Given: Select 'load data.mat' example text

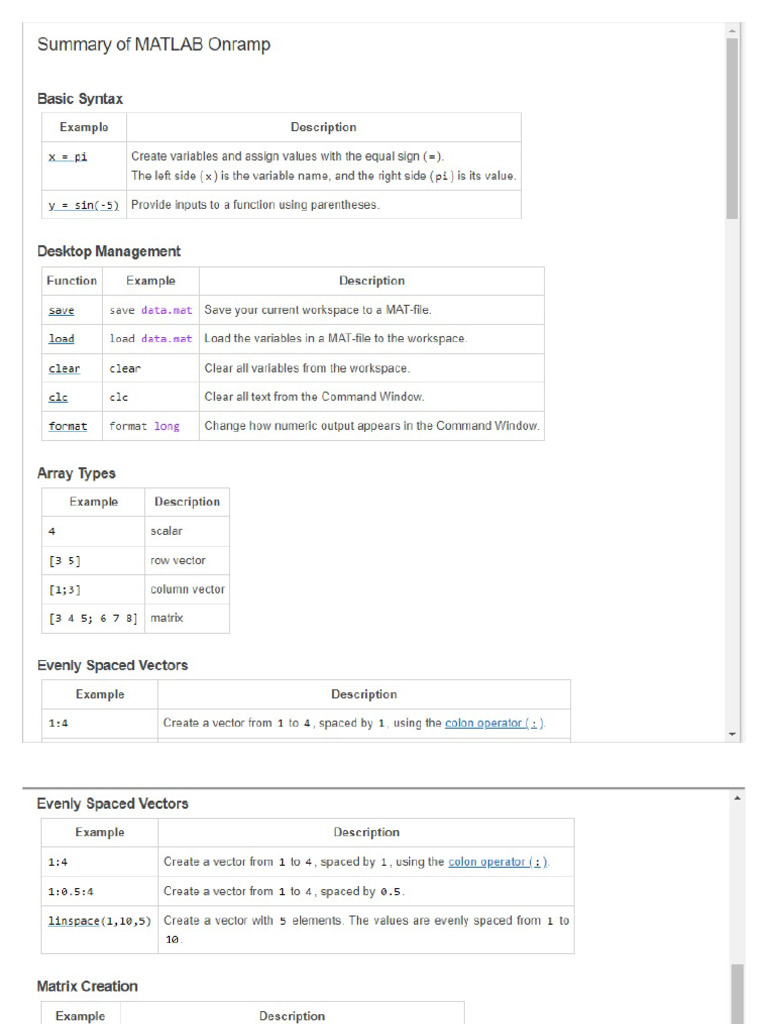Looking at the screenshot, I should point(151,338).
